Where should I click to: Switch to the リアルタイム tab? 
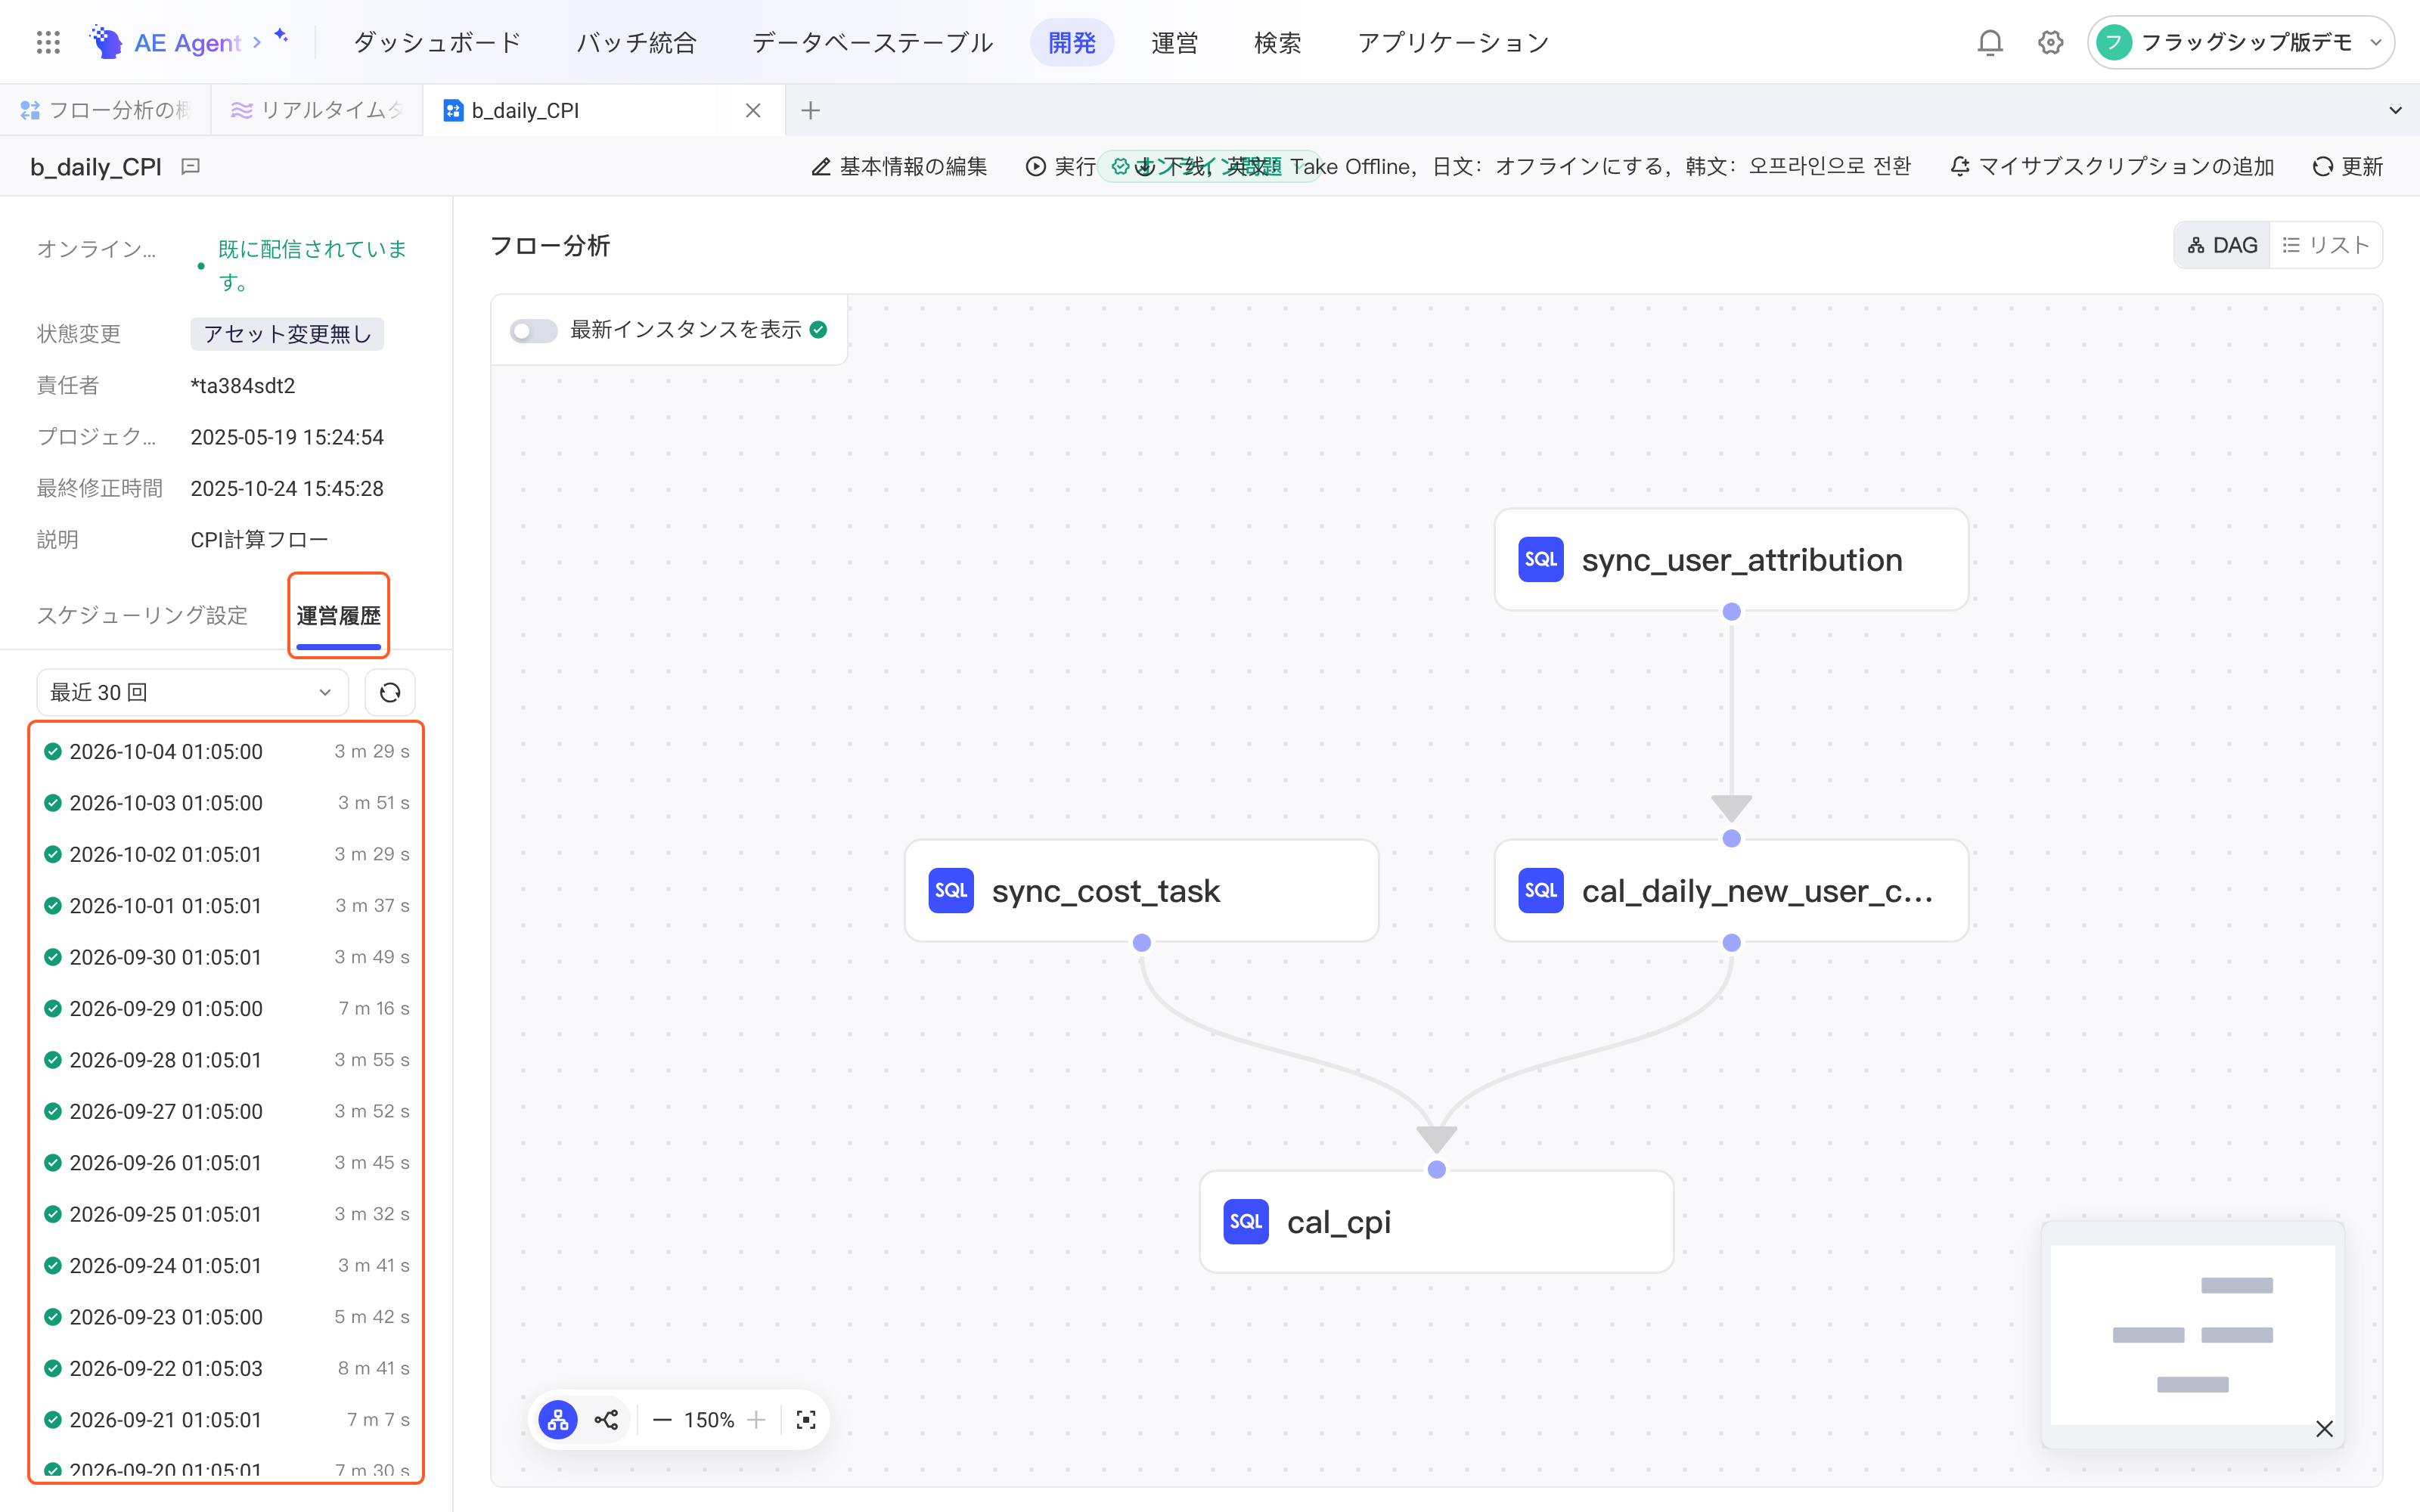(x=316, y=110)
